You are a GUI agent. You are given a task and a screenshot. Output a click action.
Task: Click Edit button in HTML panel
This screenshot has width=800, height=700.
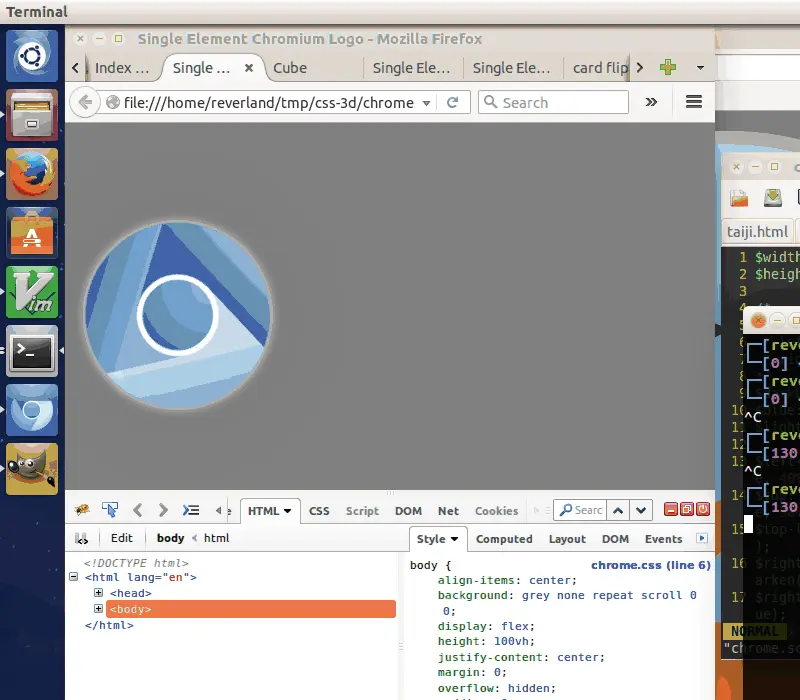click(121, 538)
